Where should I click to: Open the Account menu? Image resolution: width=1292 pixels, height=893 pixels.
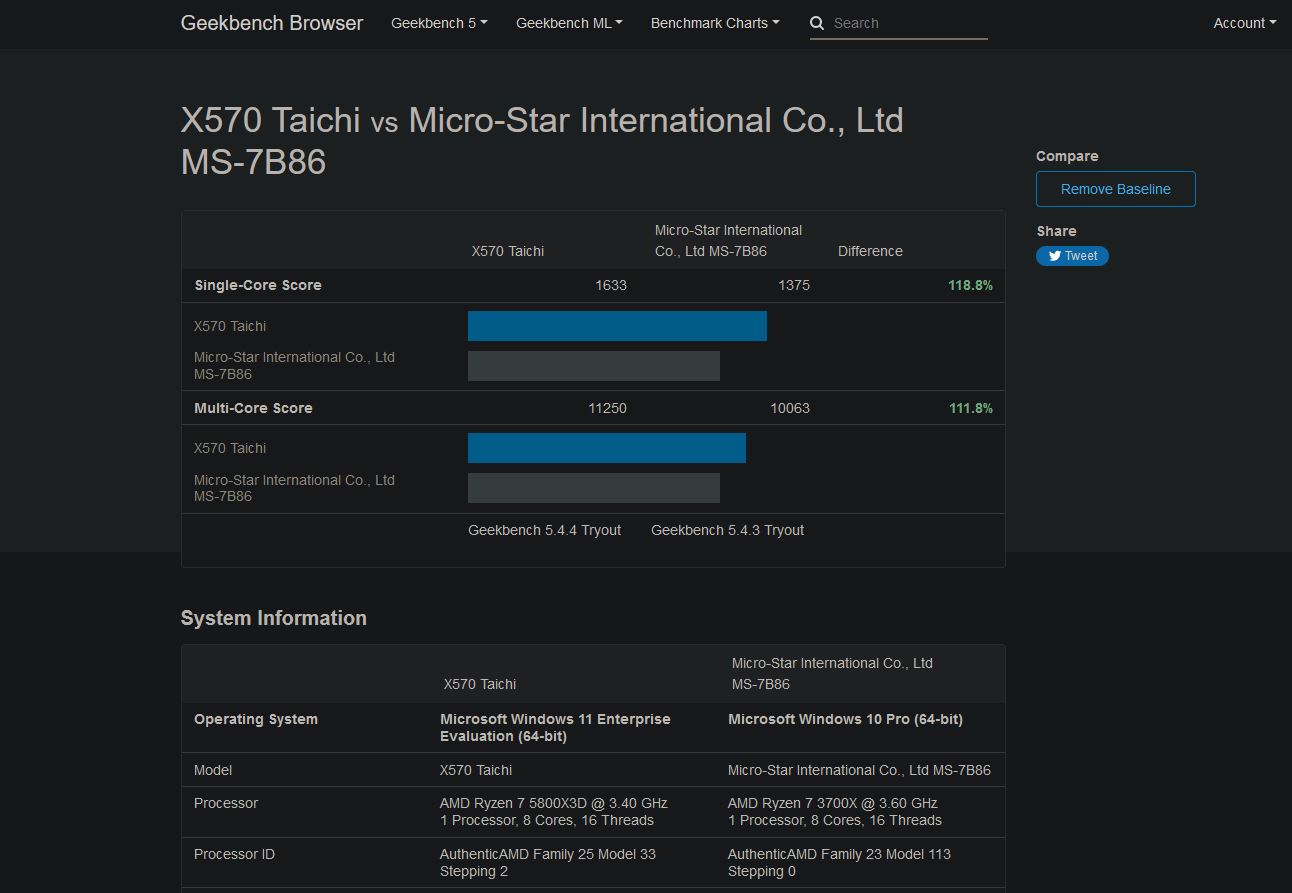coord(1244,22)
